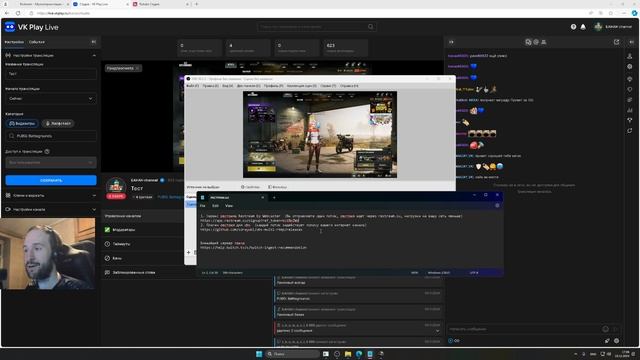Click the info icon beside Доступ к трансляции
640x360 pixels.
coord(47,151)
